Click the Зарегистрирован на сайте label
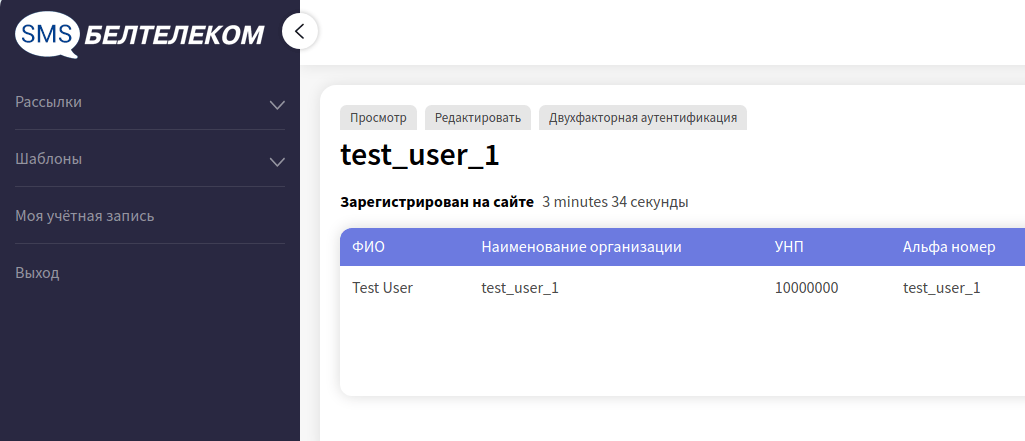 coord(437,202)
